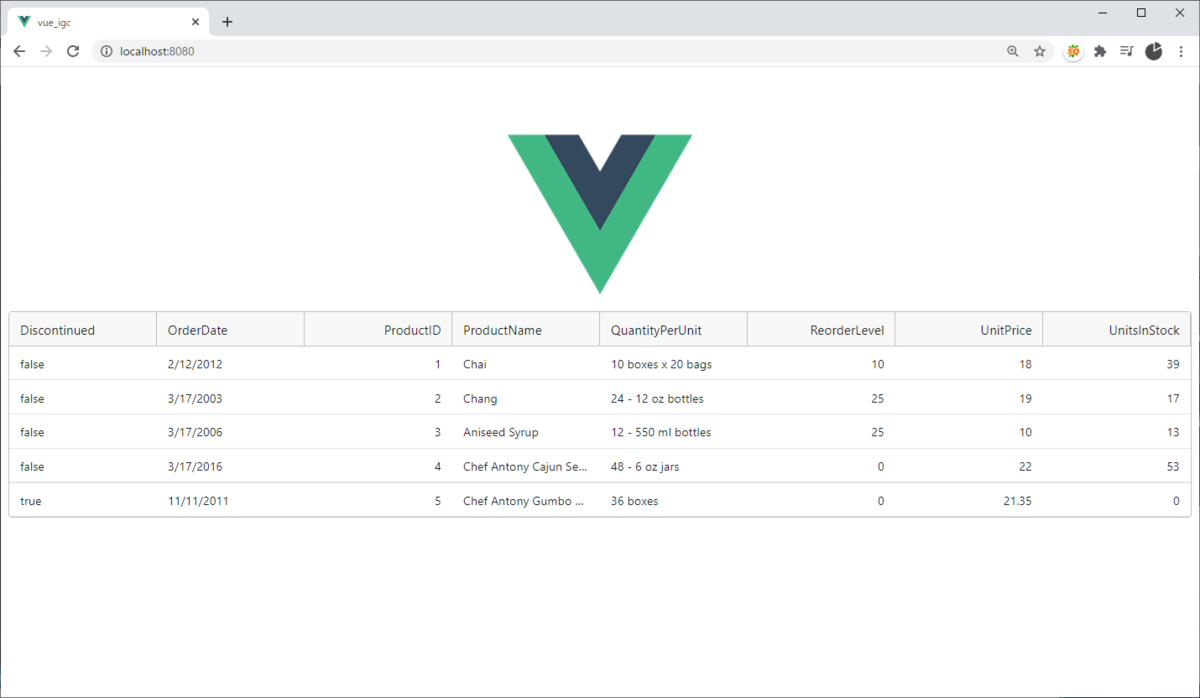Click the unit price 21.35 cell

[969, 500]
